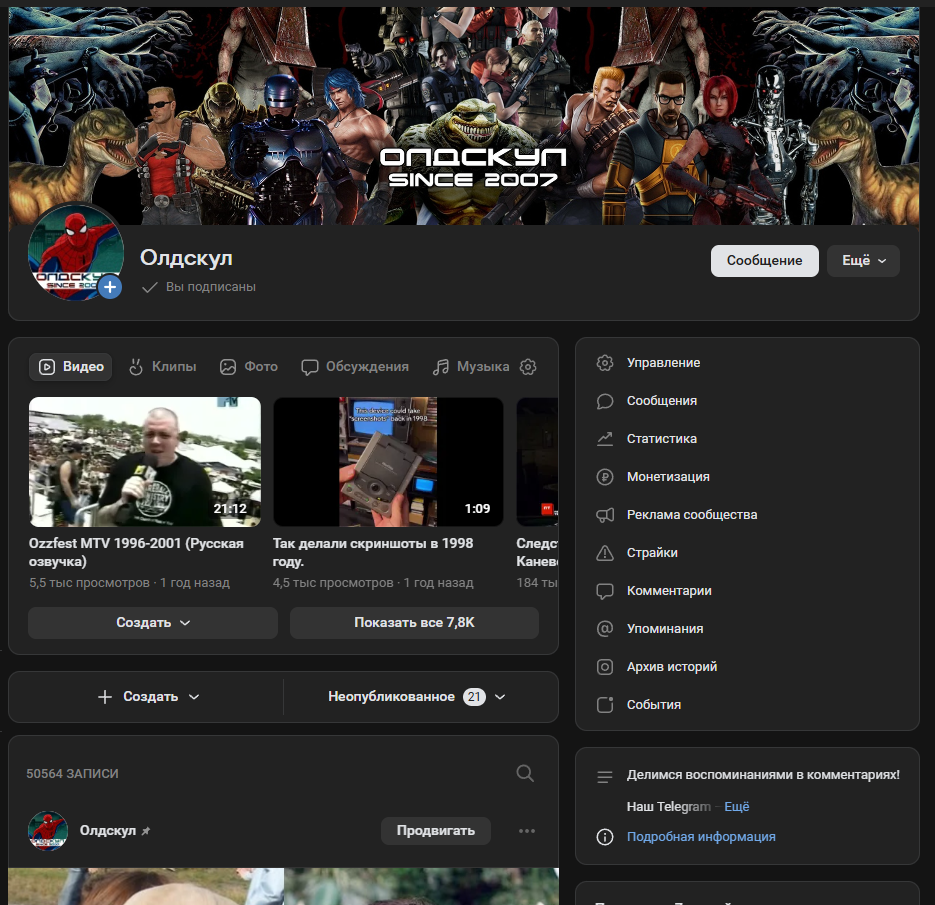Switch to the Музыка tab

470,367
